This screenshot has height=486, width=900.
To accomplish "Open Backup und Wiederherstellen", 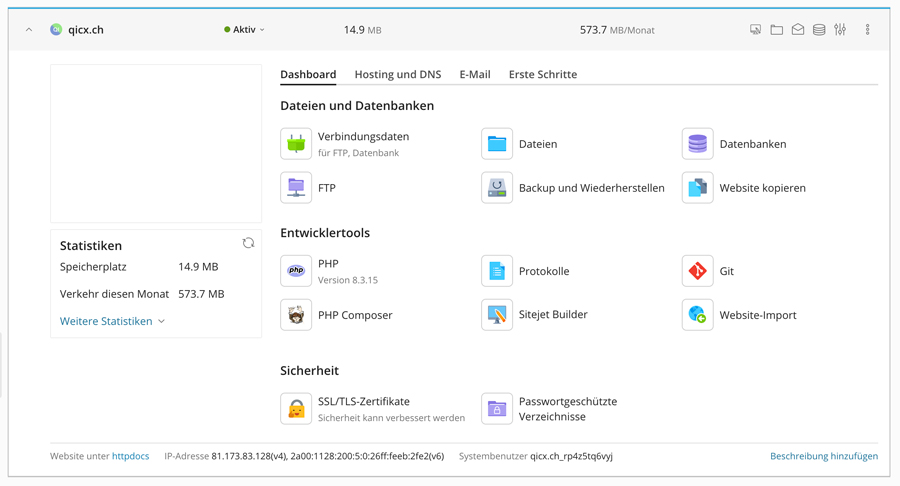I will 590,188.
